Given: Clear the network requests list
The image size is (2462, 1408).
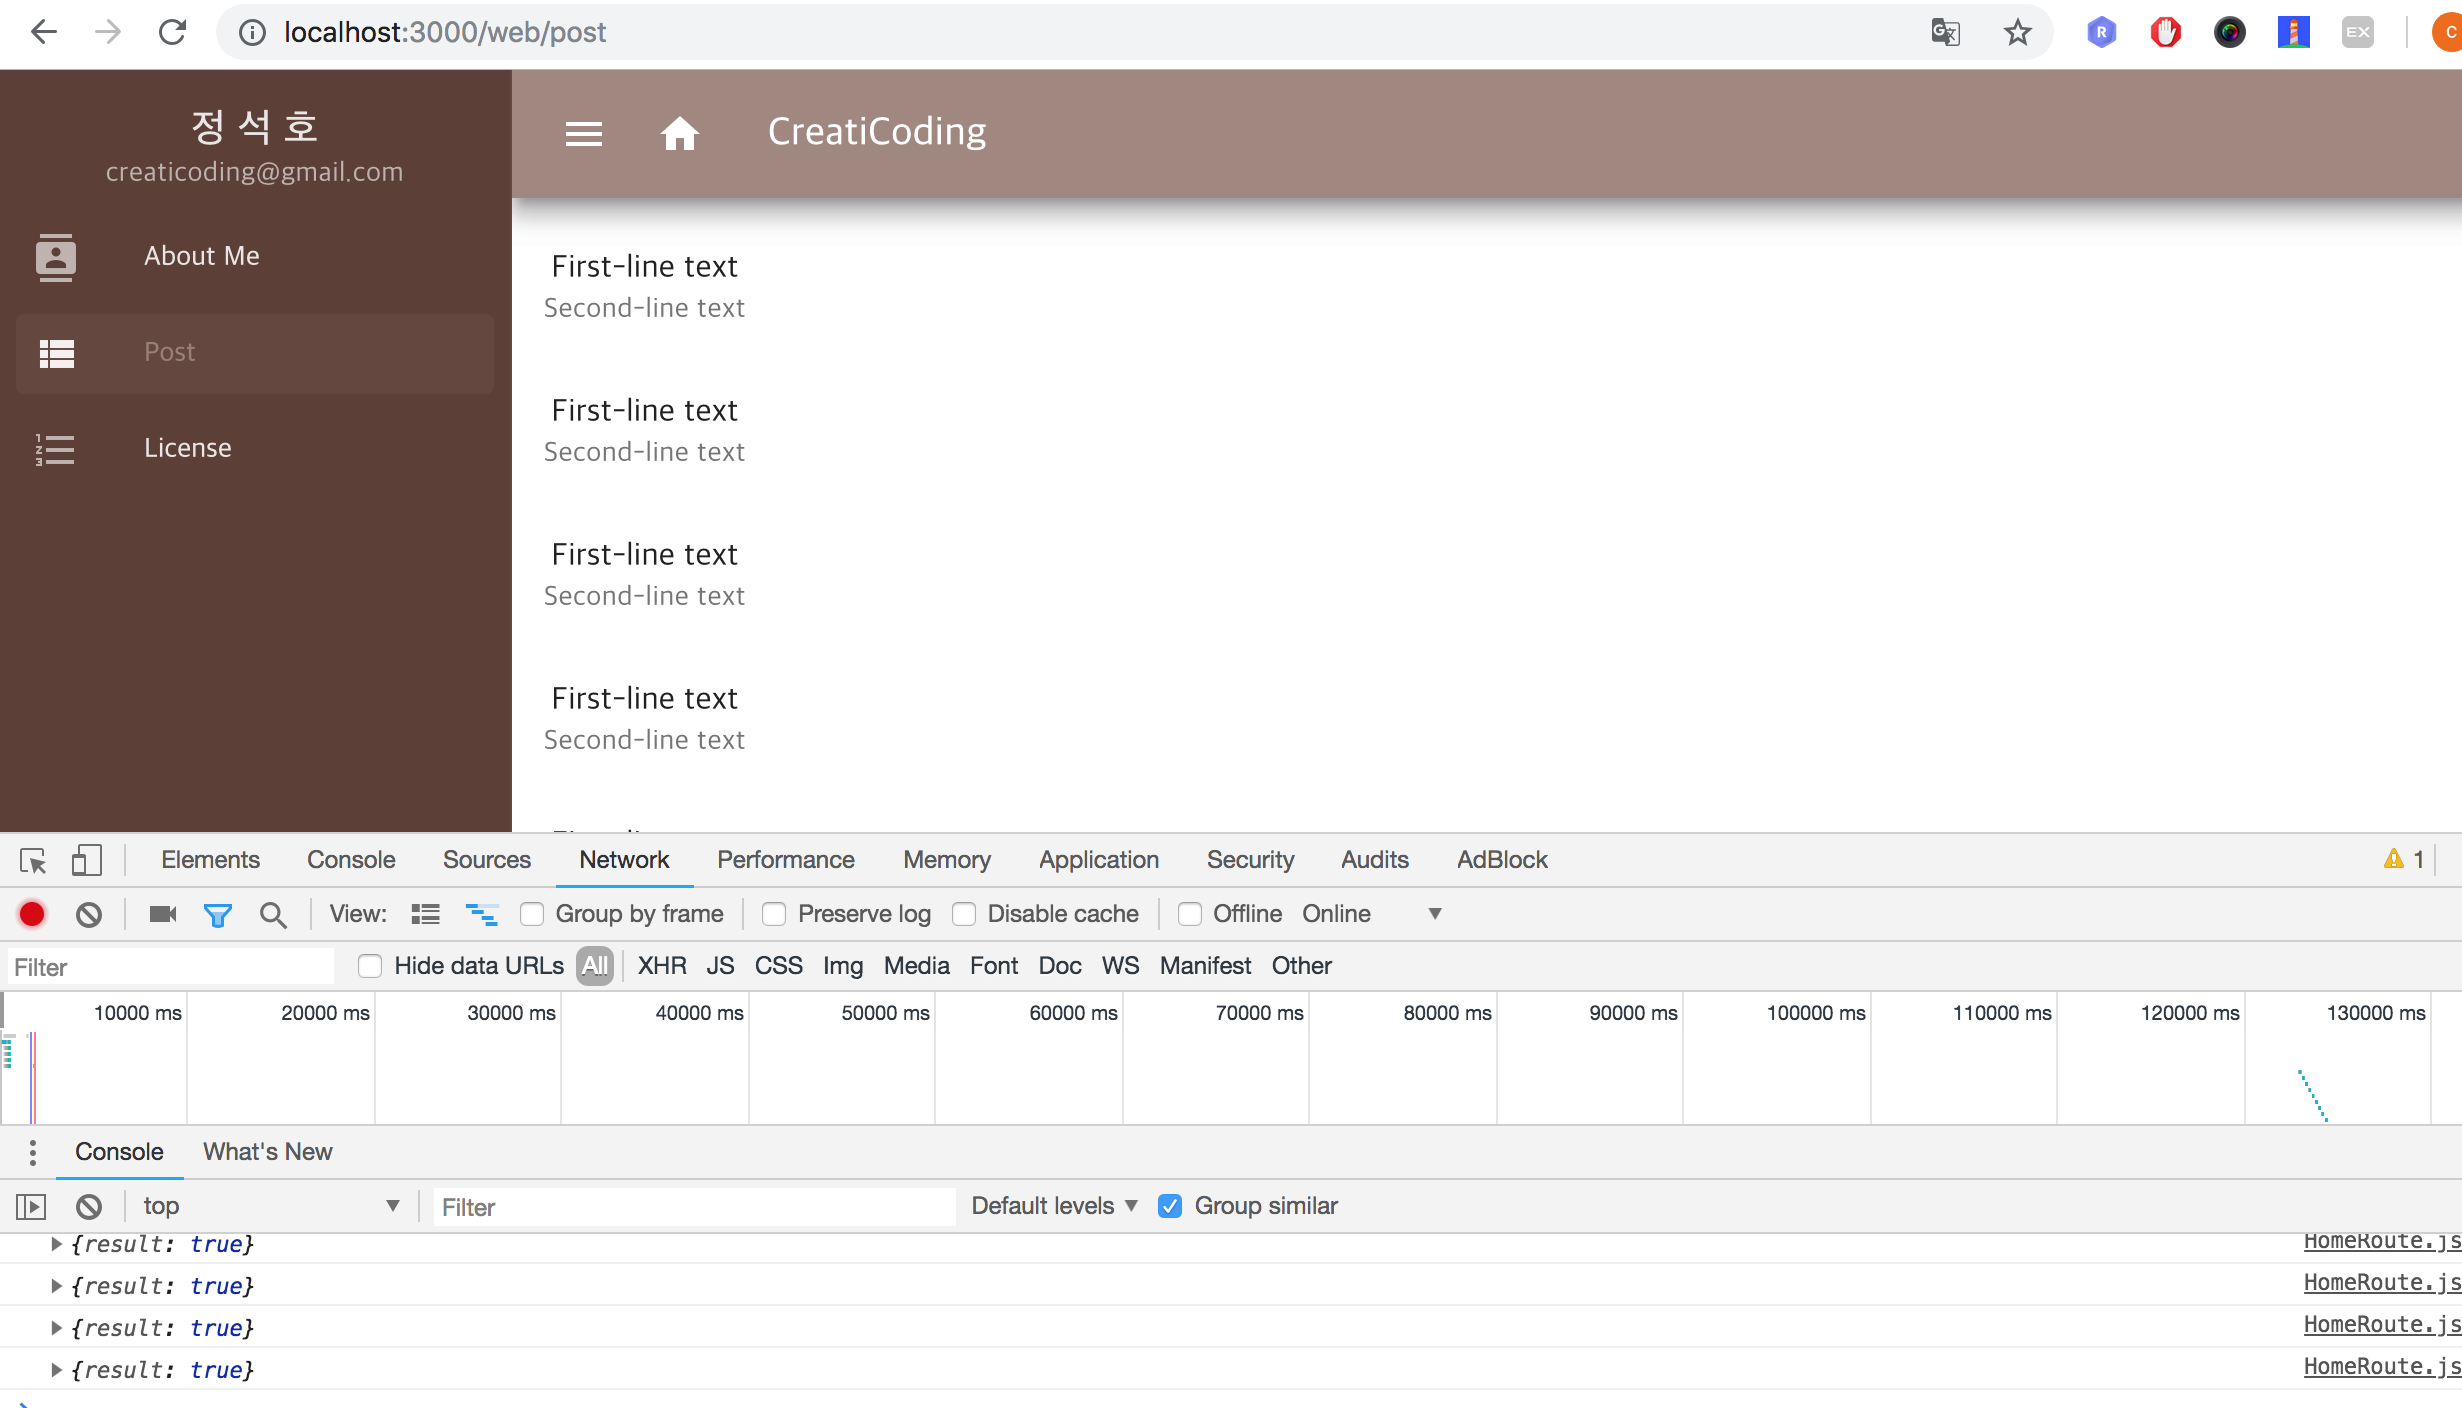Looking at the screenshot, I should (x=88, y=913).
